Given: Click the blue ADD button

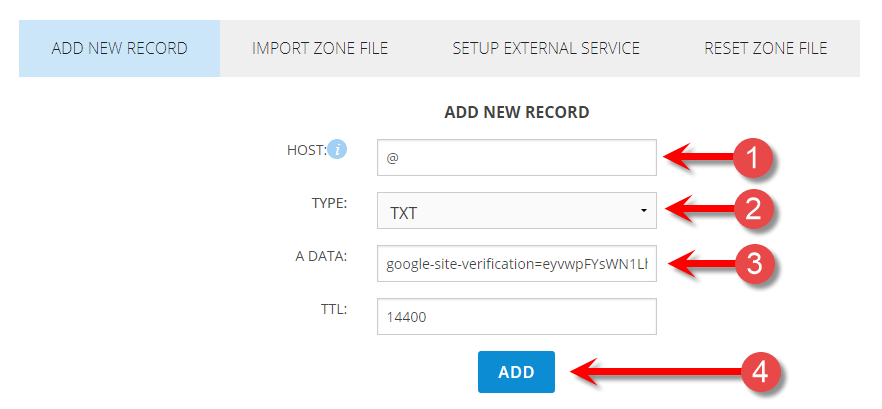Looking at the screenshot, I should pos(516,372).
